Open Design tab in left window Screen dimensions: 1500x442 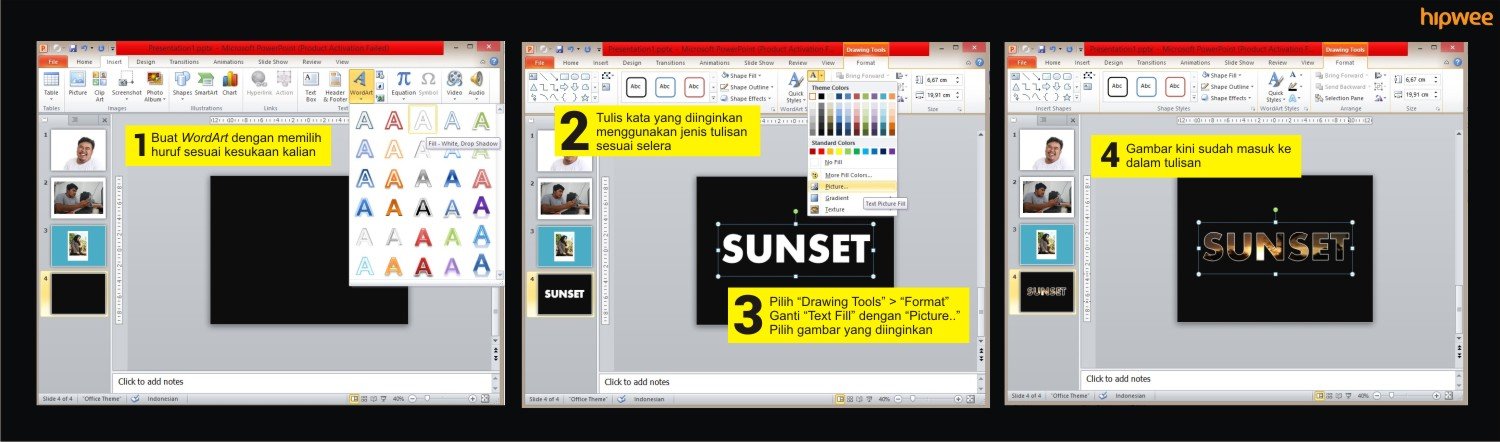pos(146,62)
